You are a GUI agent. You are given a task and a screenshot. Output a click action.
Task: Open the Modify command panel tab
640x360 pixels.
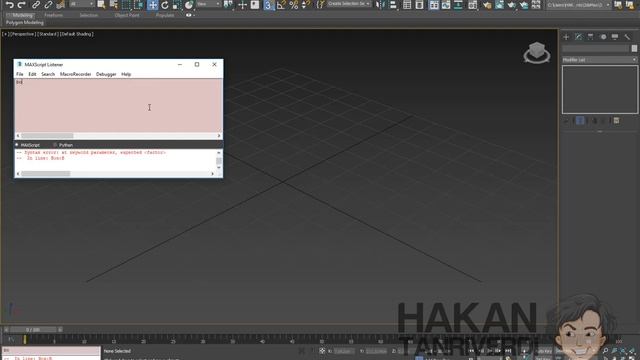(578, 37)
